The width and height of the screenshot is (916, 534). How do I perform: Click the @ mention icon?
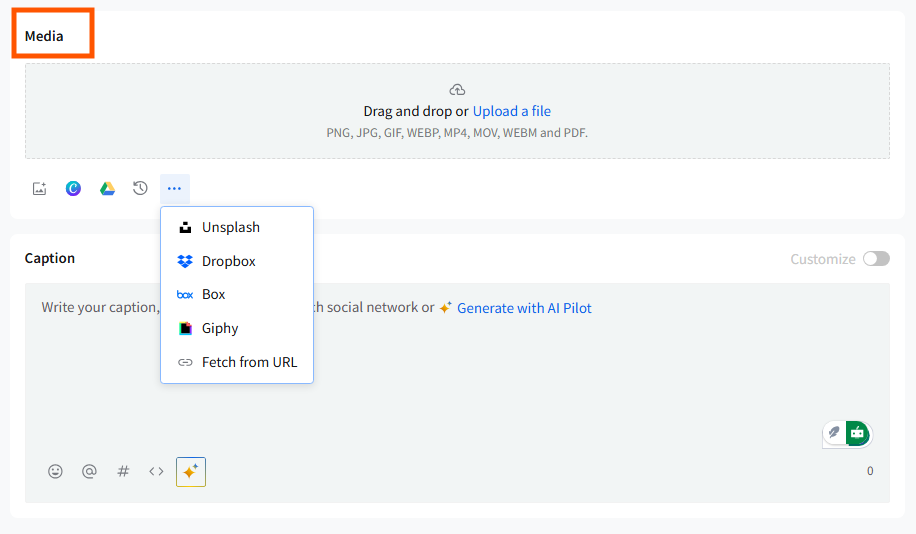click(89, 471)
